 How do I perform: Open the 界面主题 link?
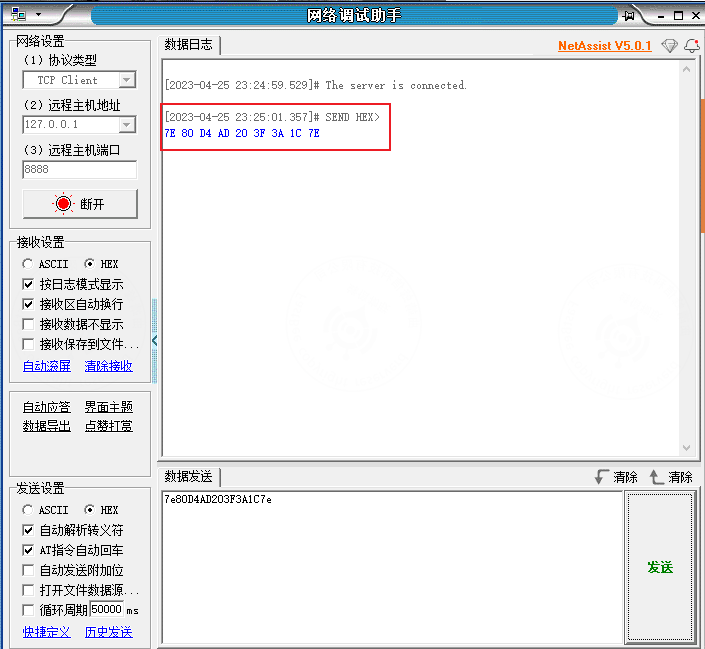click(109, 407)
